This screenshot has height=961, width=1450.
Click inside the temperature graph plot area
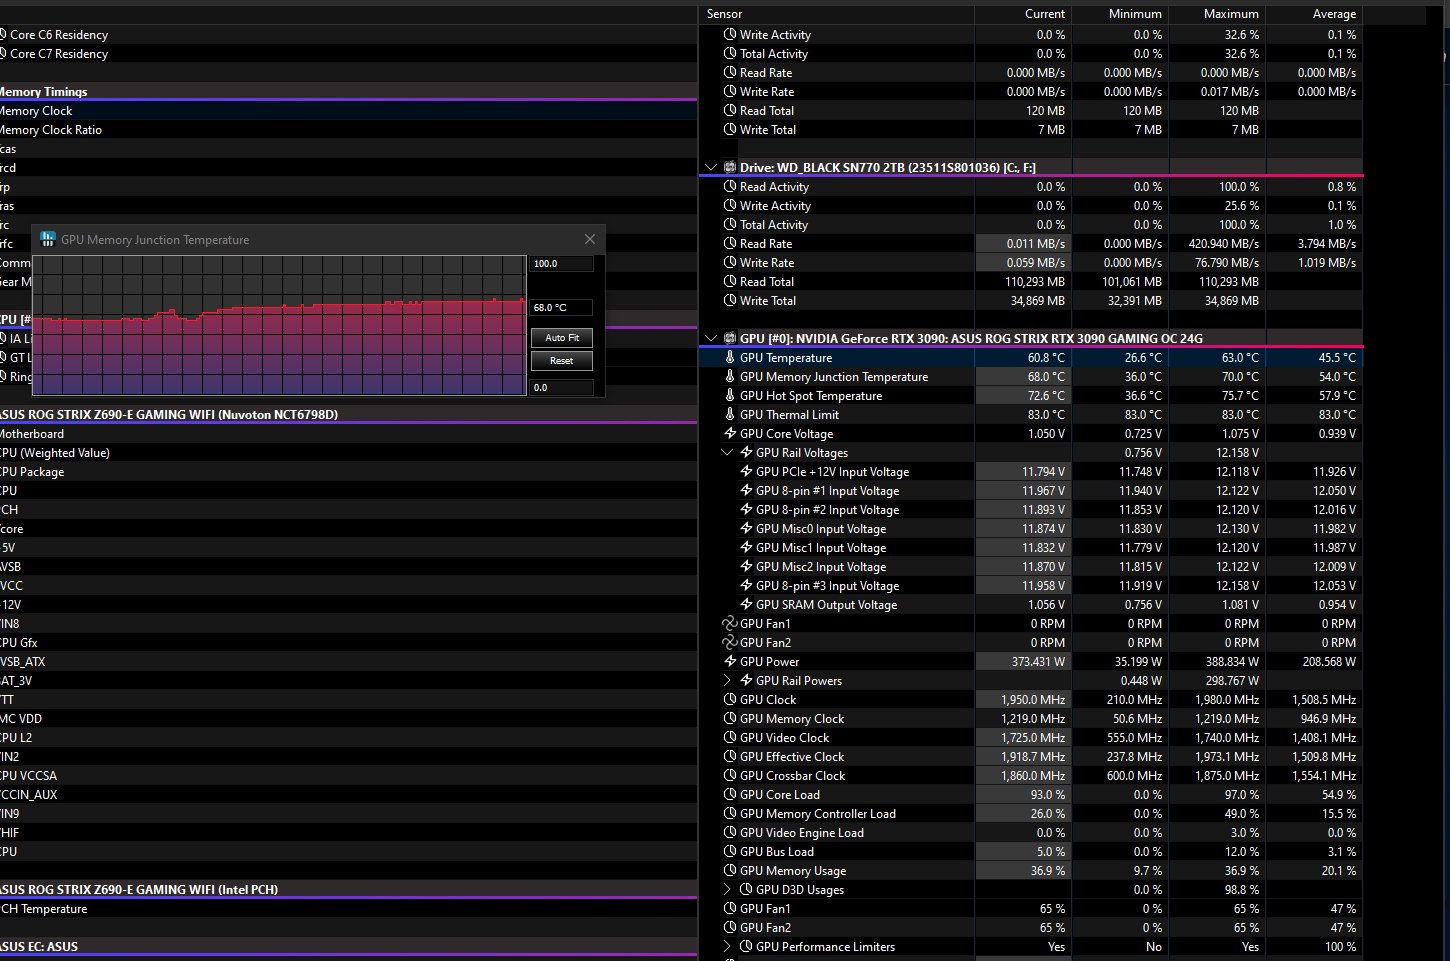tap(279, 325)
